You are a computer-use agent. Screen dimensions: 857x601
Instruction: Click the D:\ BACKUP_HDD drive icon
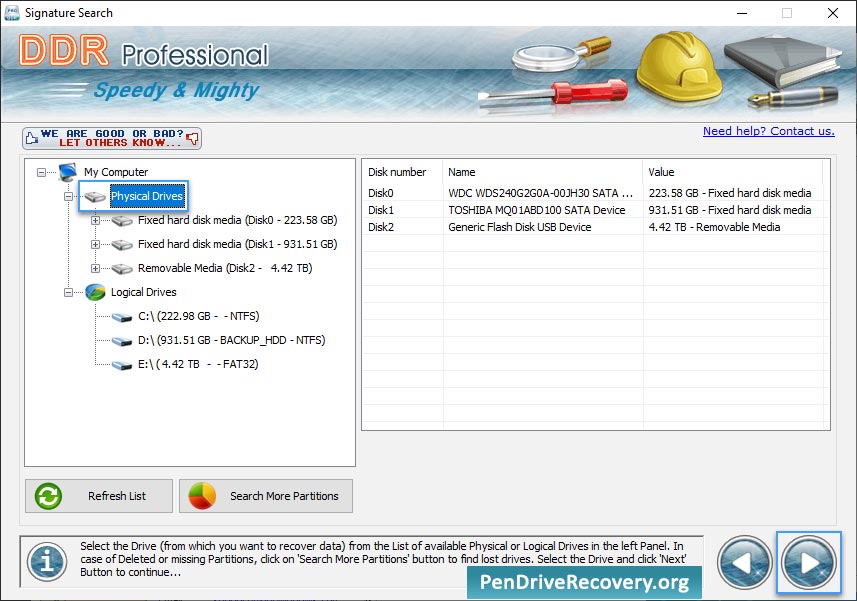click(122, 341)
